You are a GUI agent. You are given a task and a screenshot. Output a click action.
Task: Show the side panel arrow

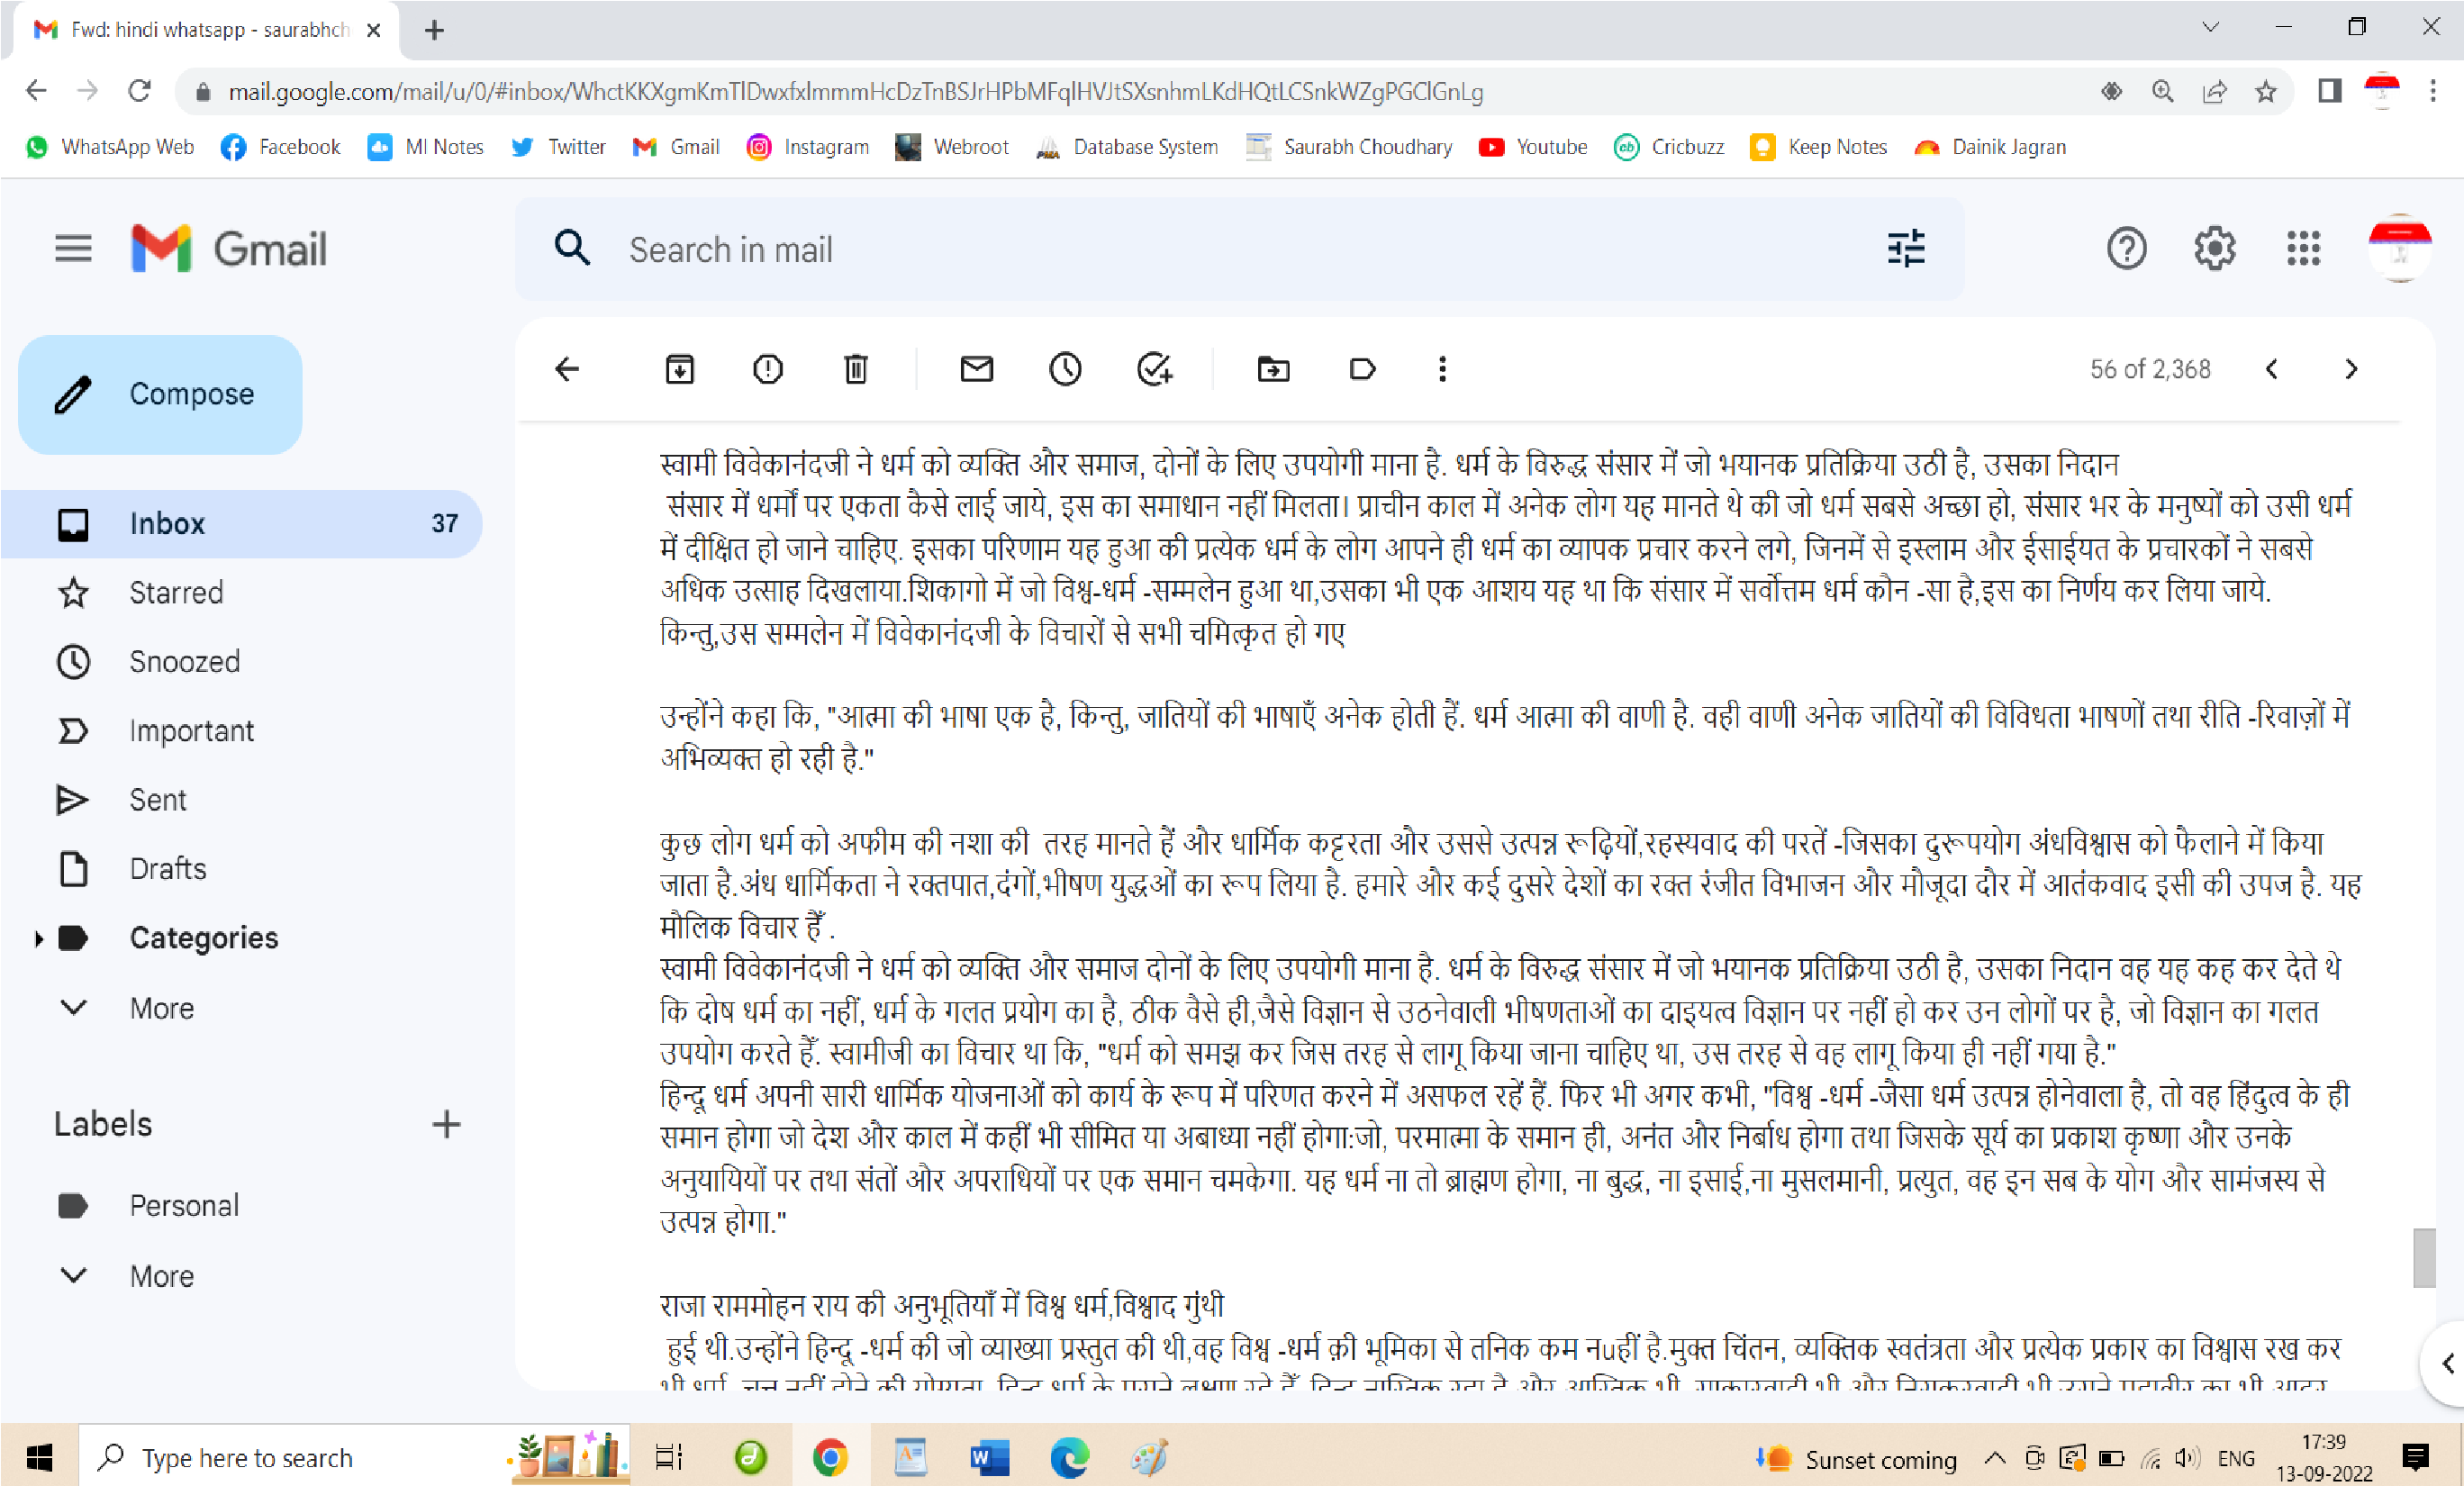tap(2447, 1364)
